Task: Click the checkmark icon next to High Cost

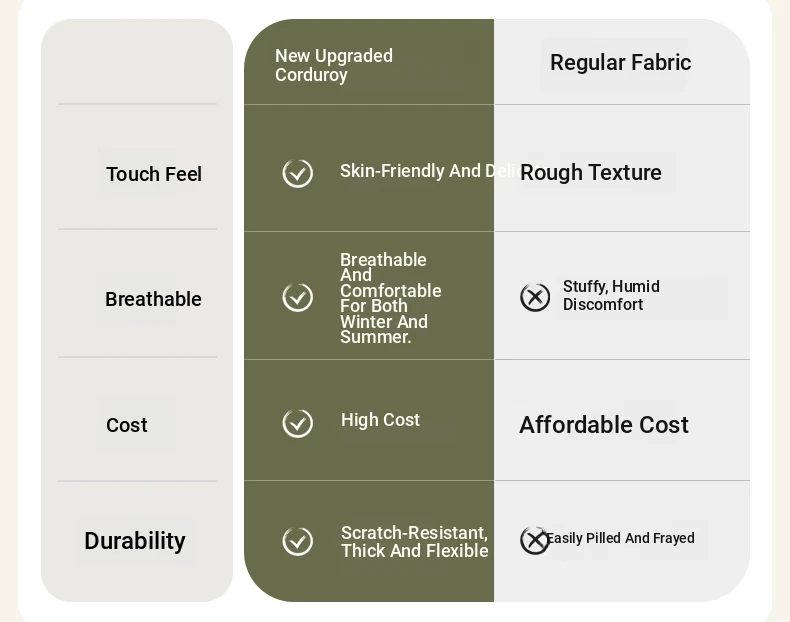Action: (297, 423)
